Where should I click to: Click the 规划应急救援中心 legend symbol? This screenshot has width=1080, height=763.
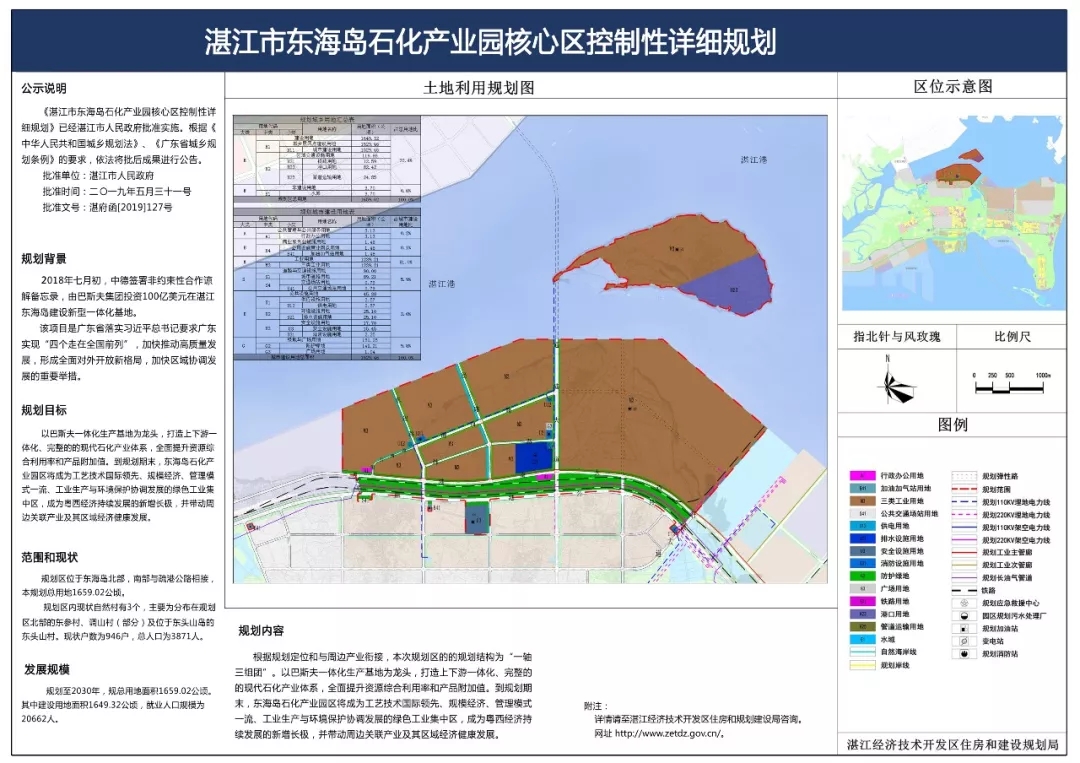coord(964,603)
